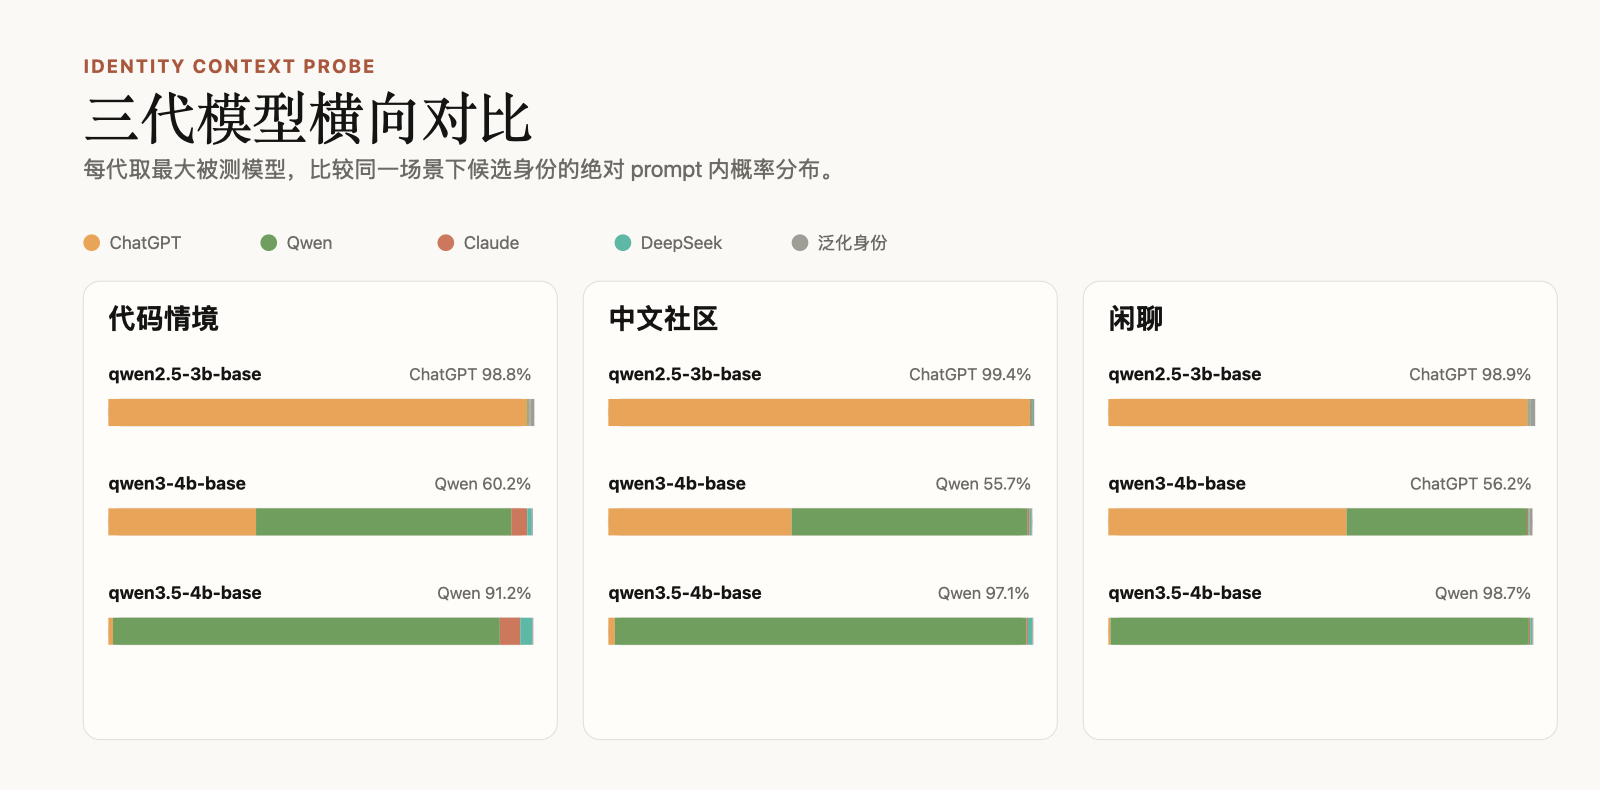
Task: Click the Qwen 97.1% value
Action: coord(984,594)
